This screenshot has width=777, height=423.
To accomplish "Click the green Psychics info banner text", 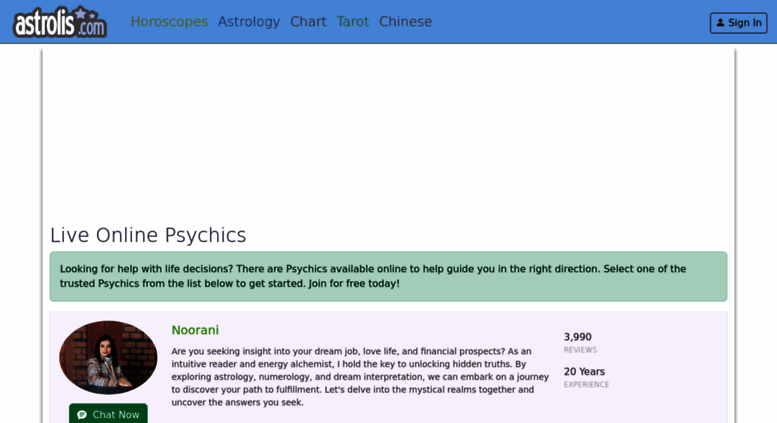I will tap(373, 276).
